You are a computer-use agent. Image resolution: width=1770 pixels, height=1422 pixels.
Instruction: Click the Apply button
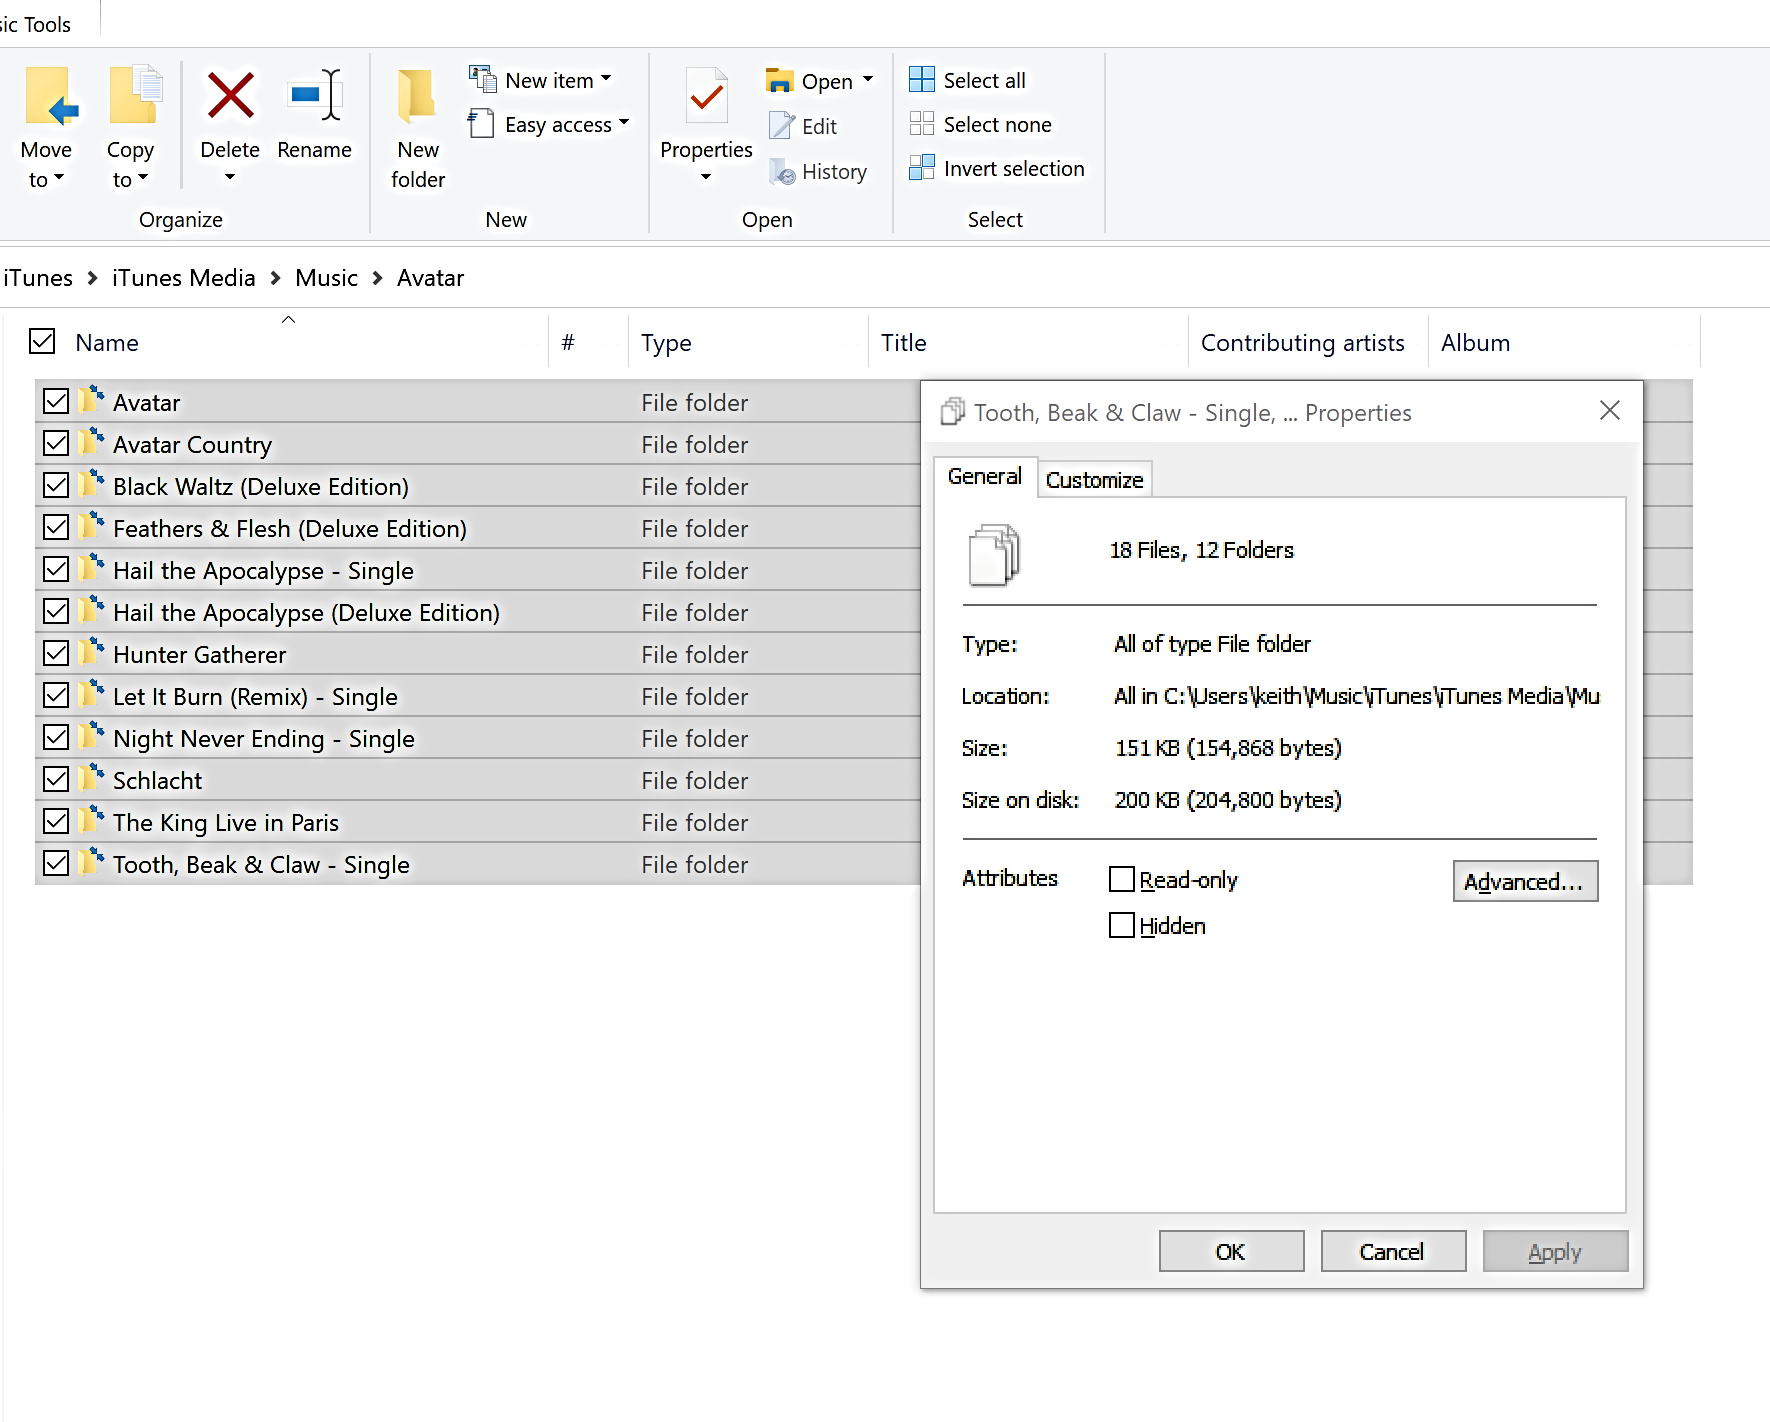point(1555,1251)
